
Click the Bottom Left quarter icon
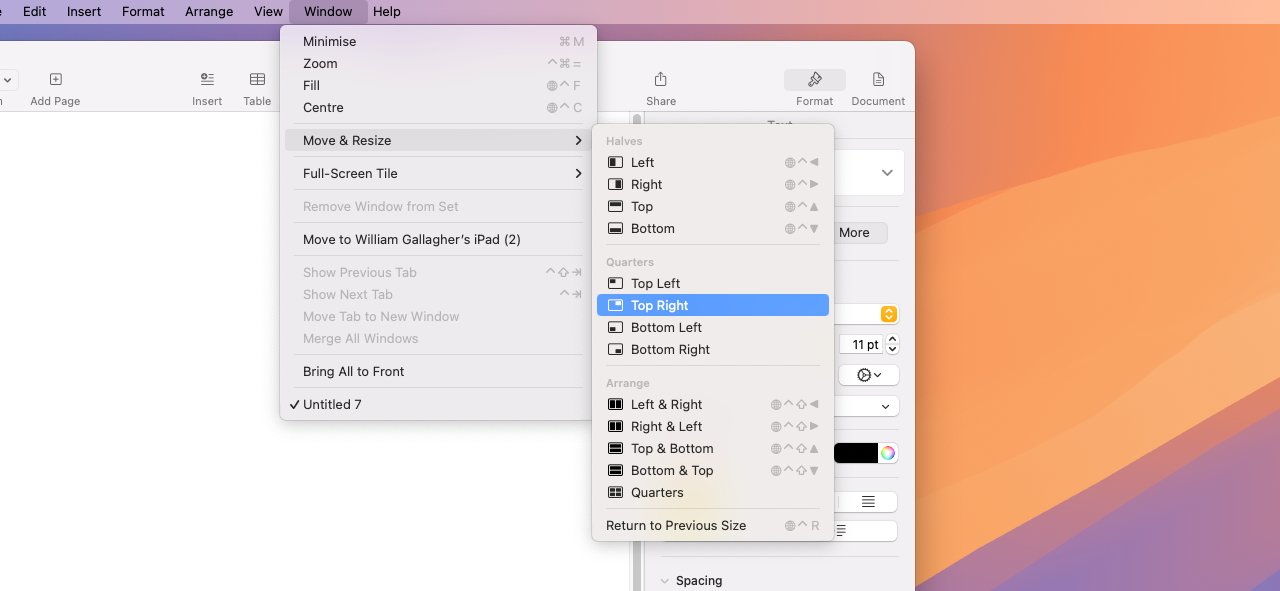[615, 327]
